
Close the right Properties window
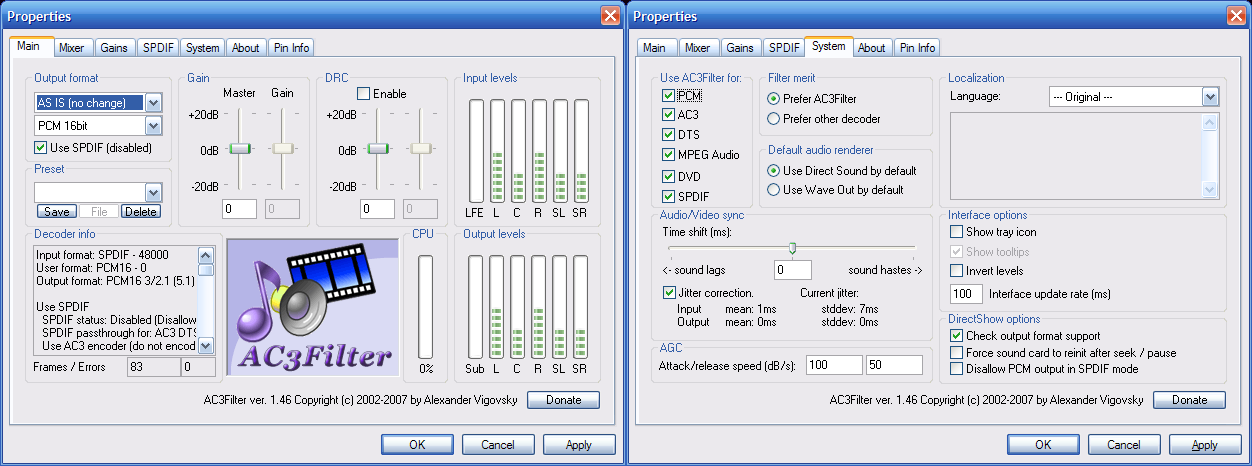(x=1236, y=16)
